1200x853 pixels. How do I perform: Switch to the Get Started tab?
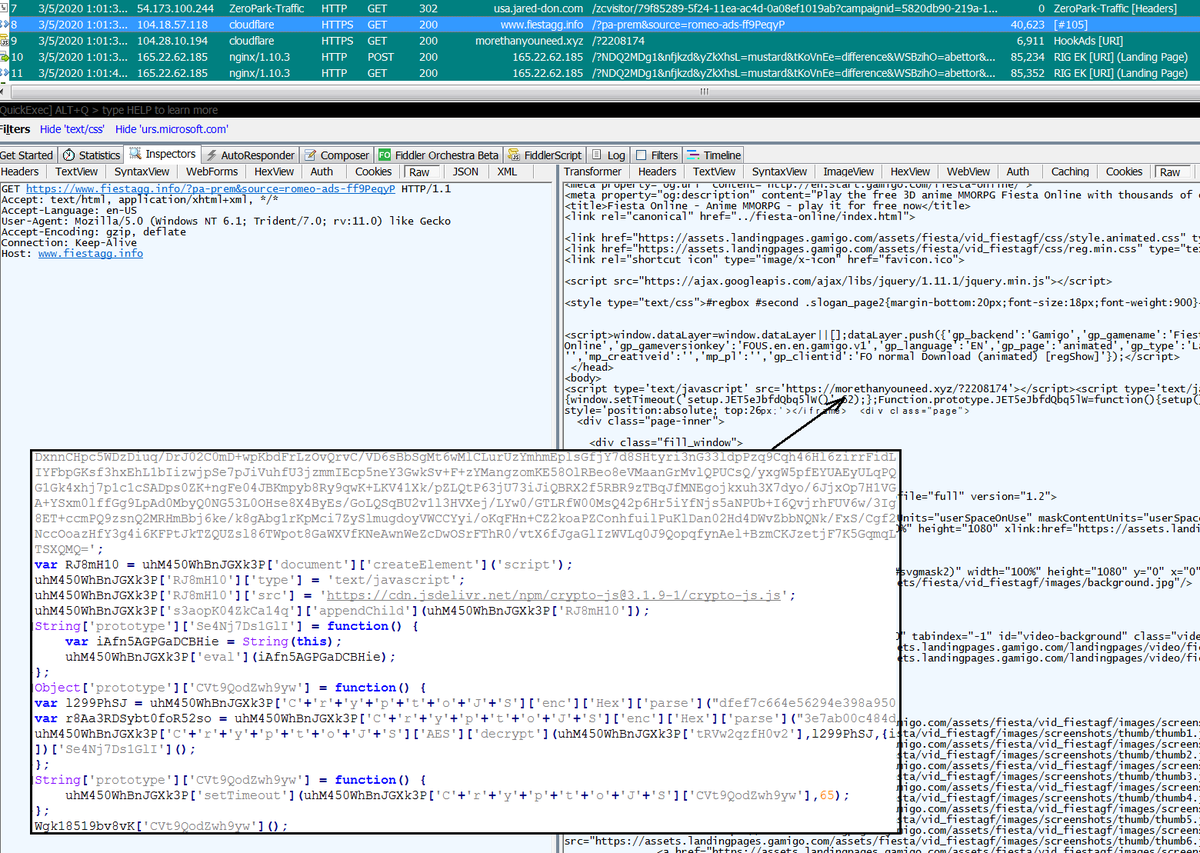point(27,155)
